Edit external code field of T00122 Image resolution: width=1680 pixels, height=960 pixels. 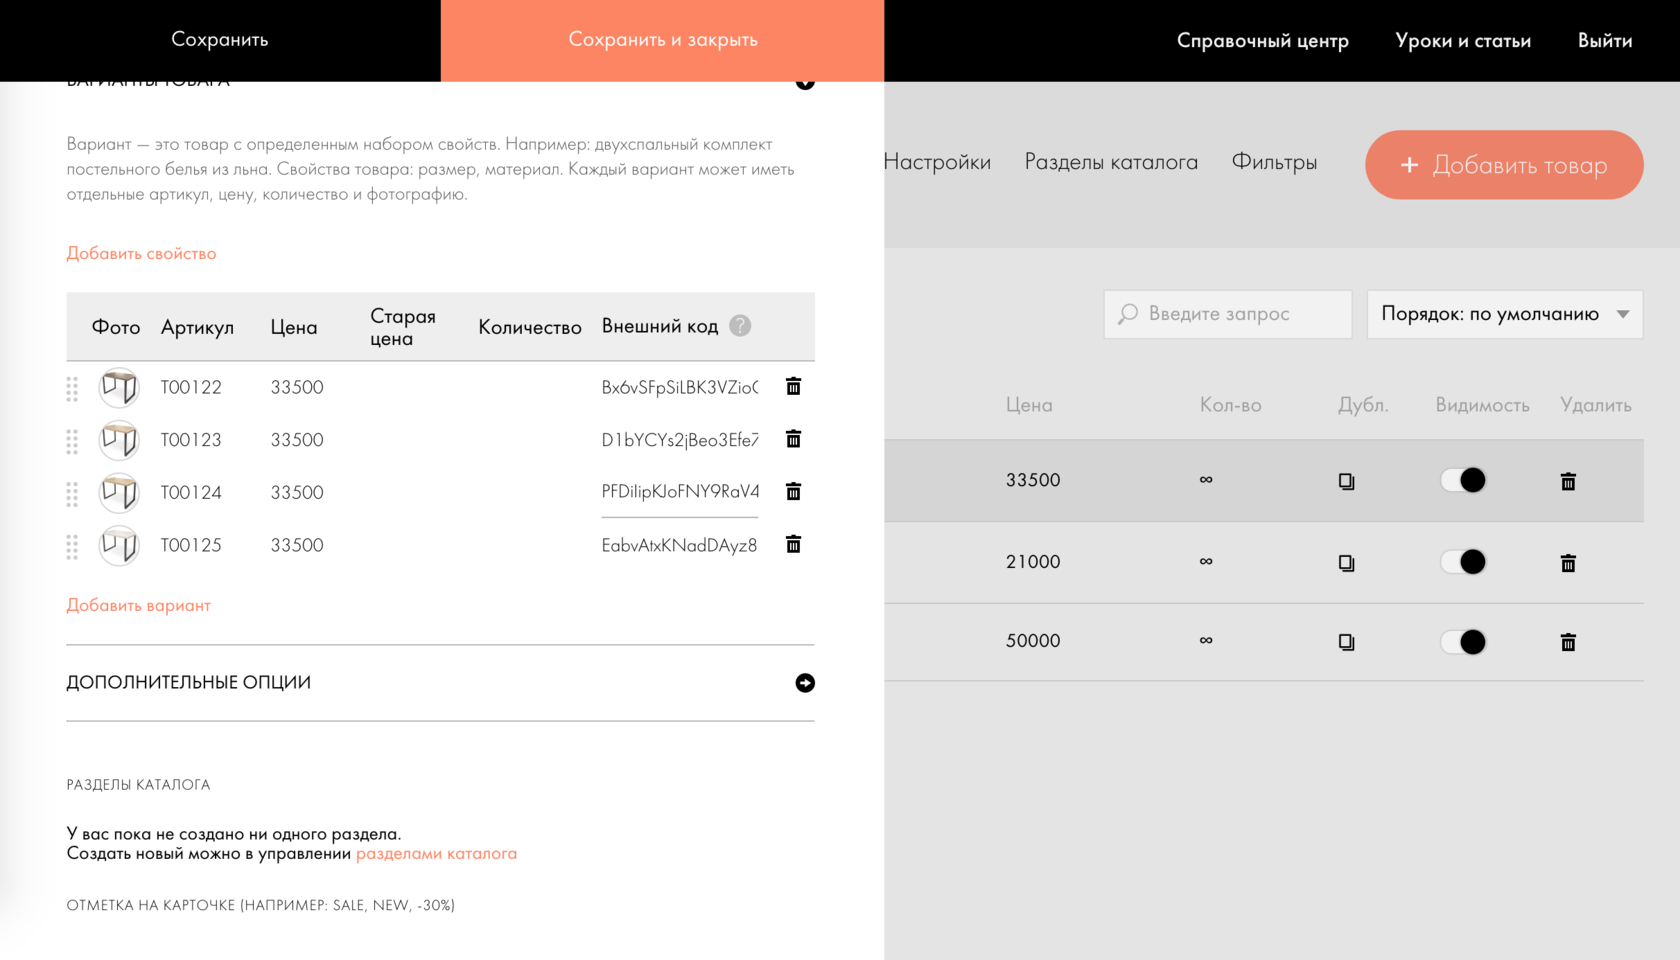[x=680, y=387]
